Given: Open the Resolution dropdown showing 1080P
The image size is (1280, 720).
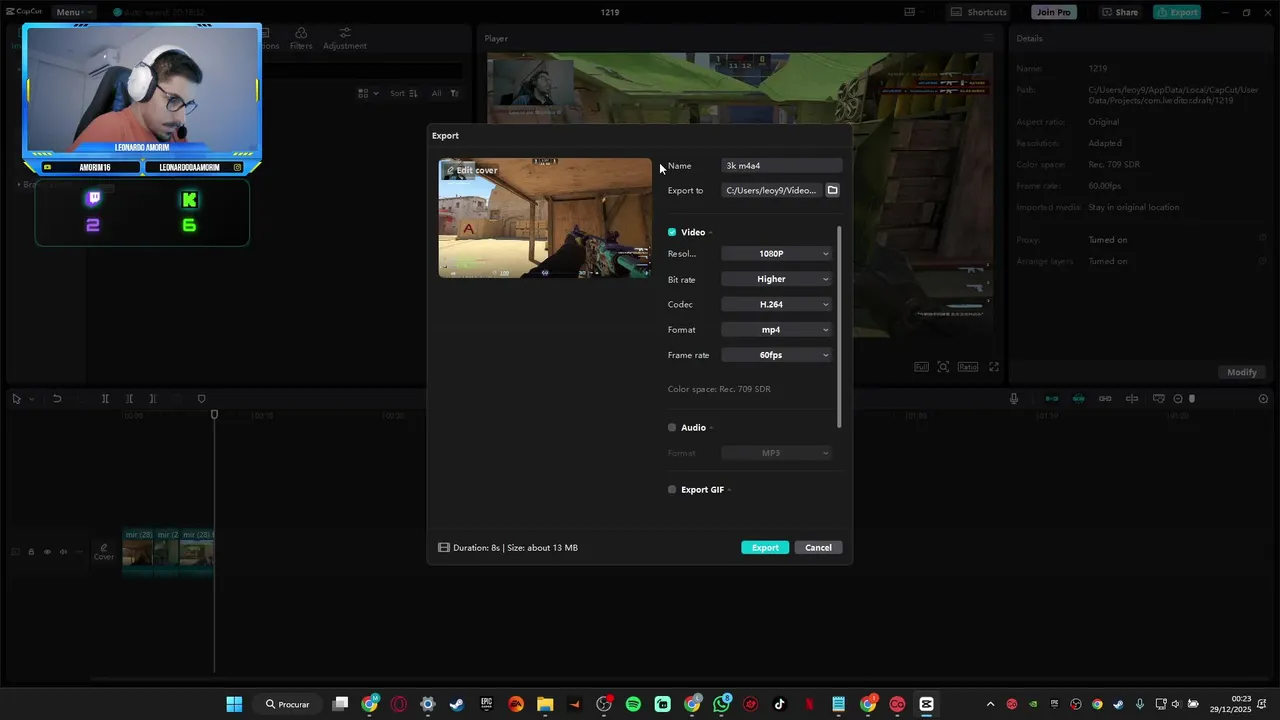Looking at the screenshot, I should click(x=776, y=254).
